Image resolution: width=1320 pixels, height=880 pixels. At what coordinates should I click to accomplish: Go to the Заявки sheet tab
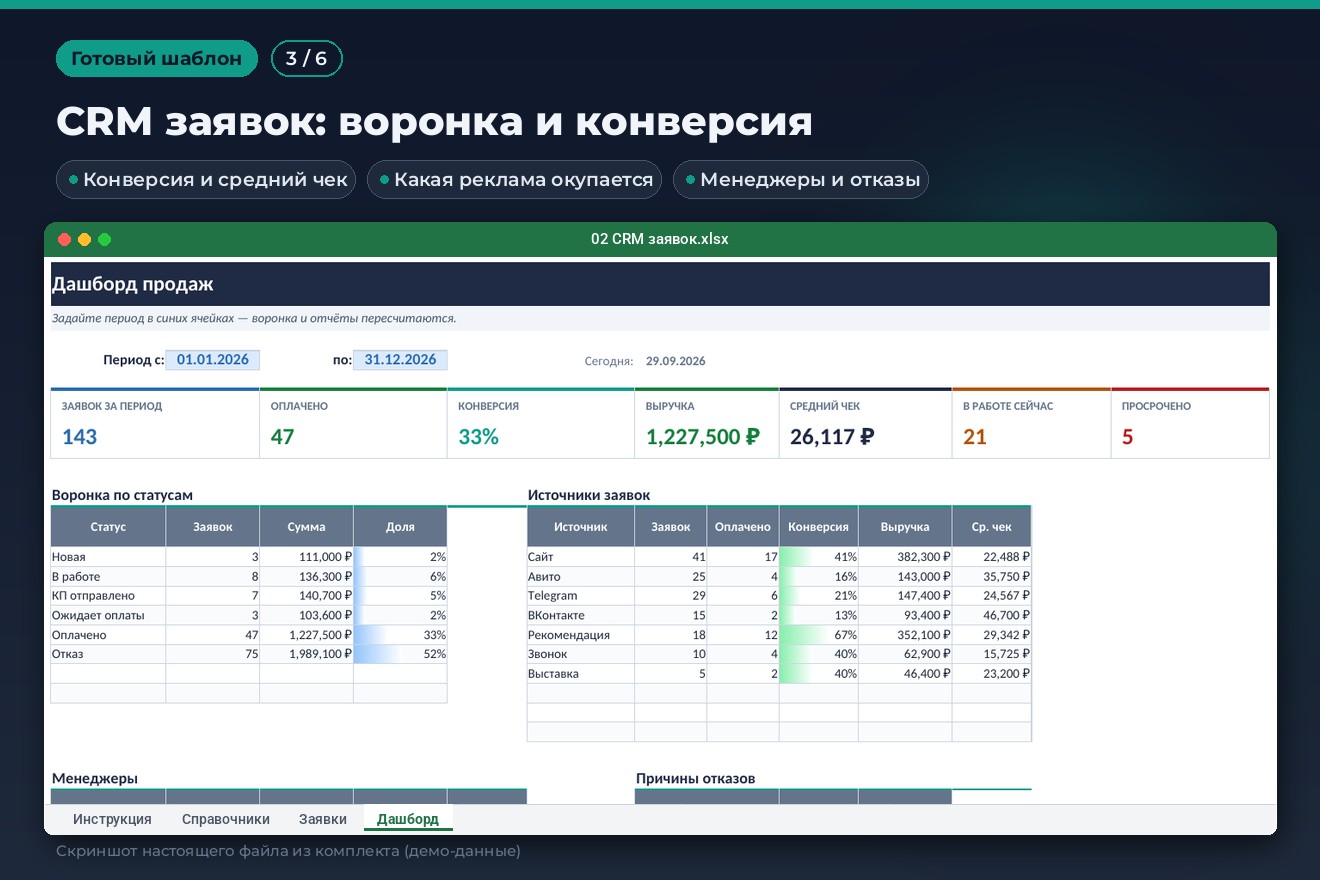coord(323,819)
